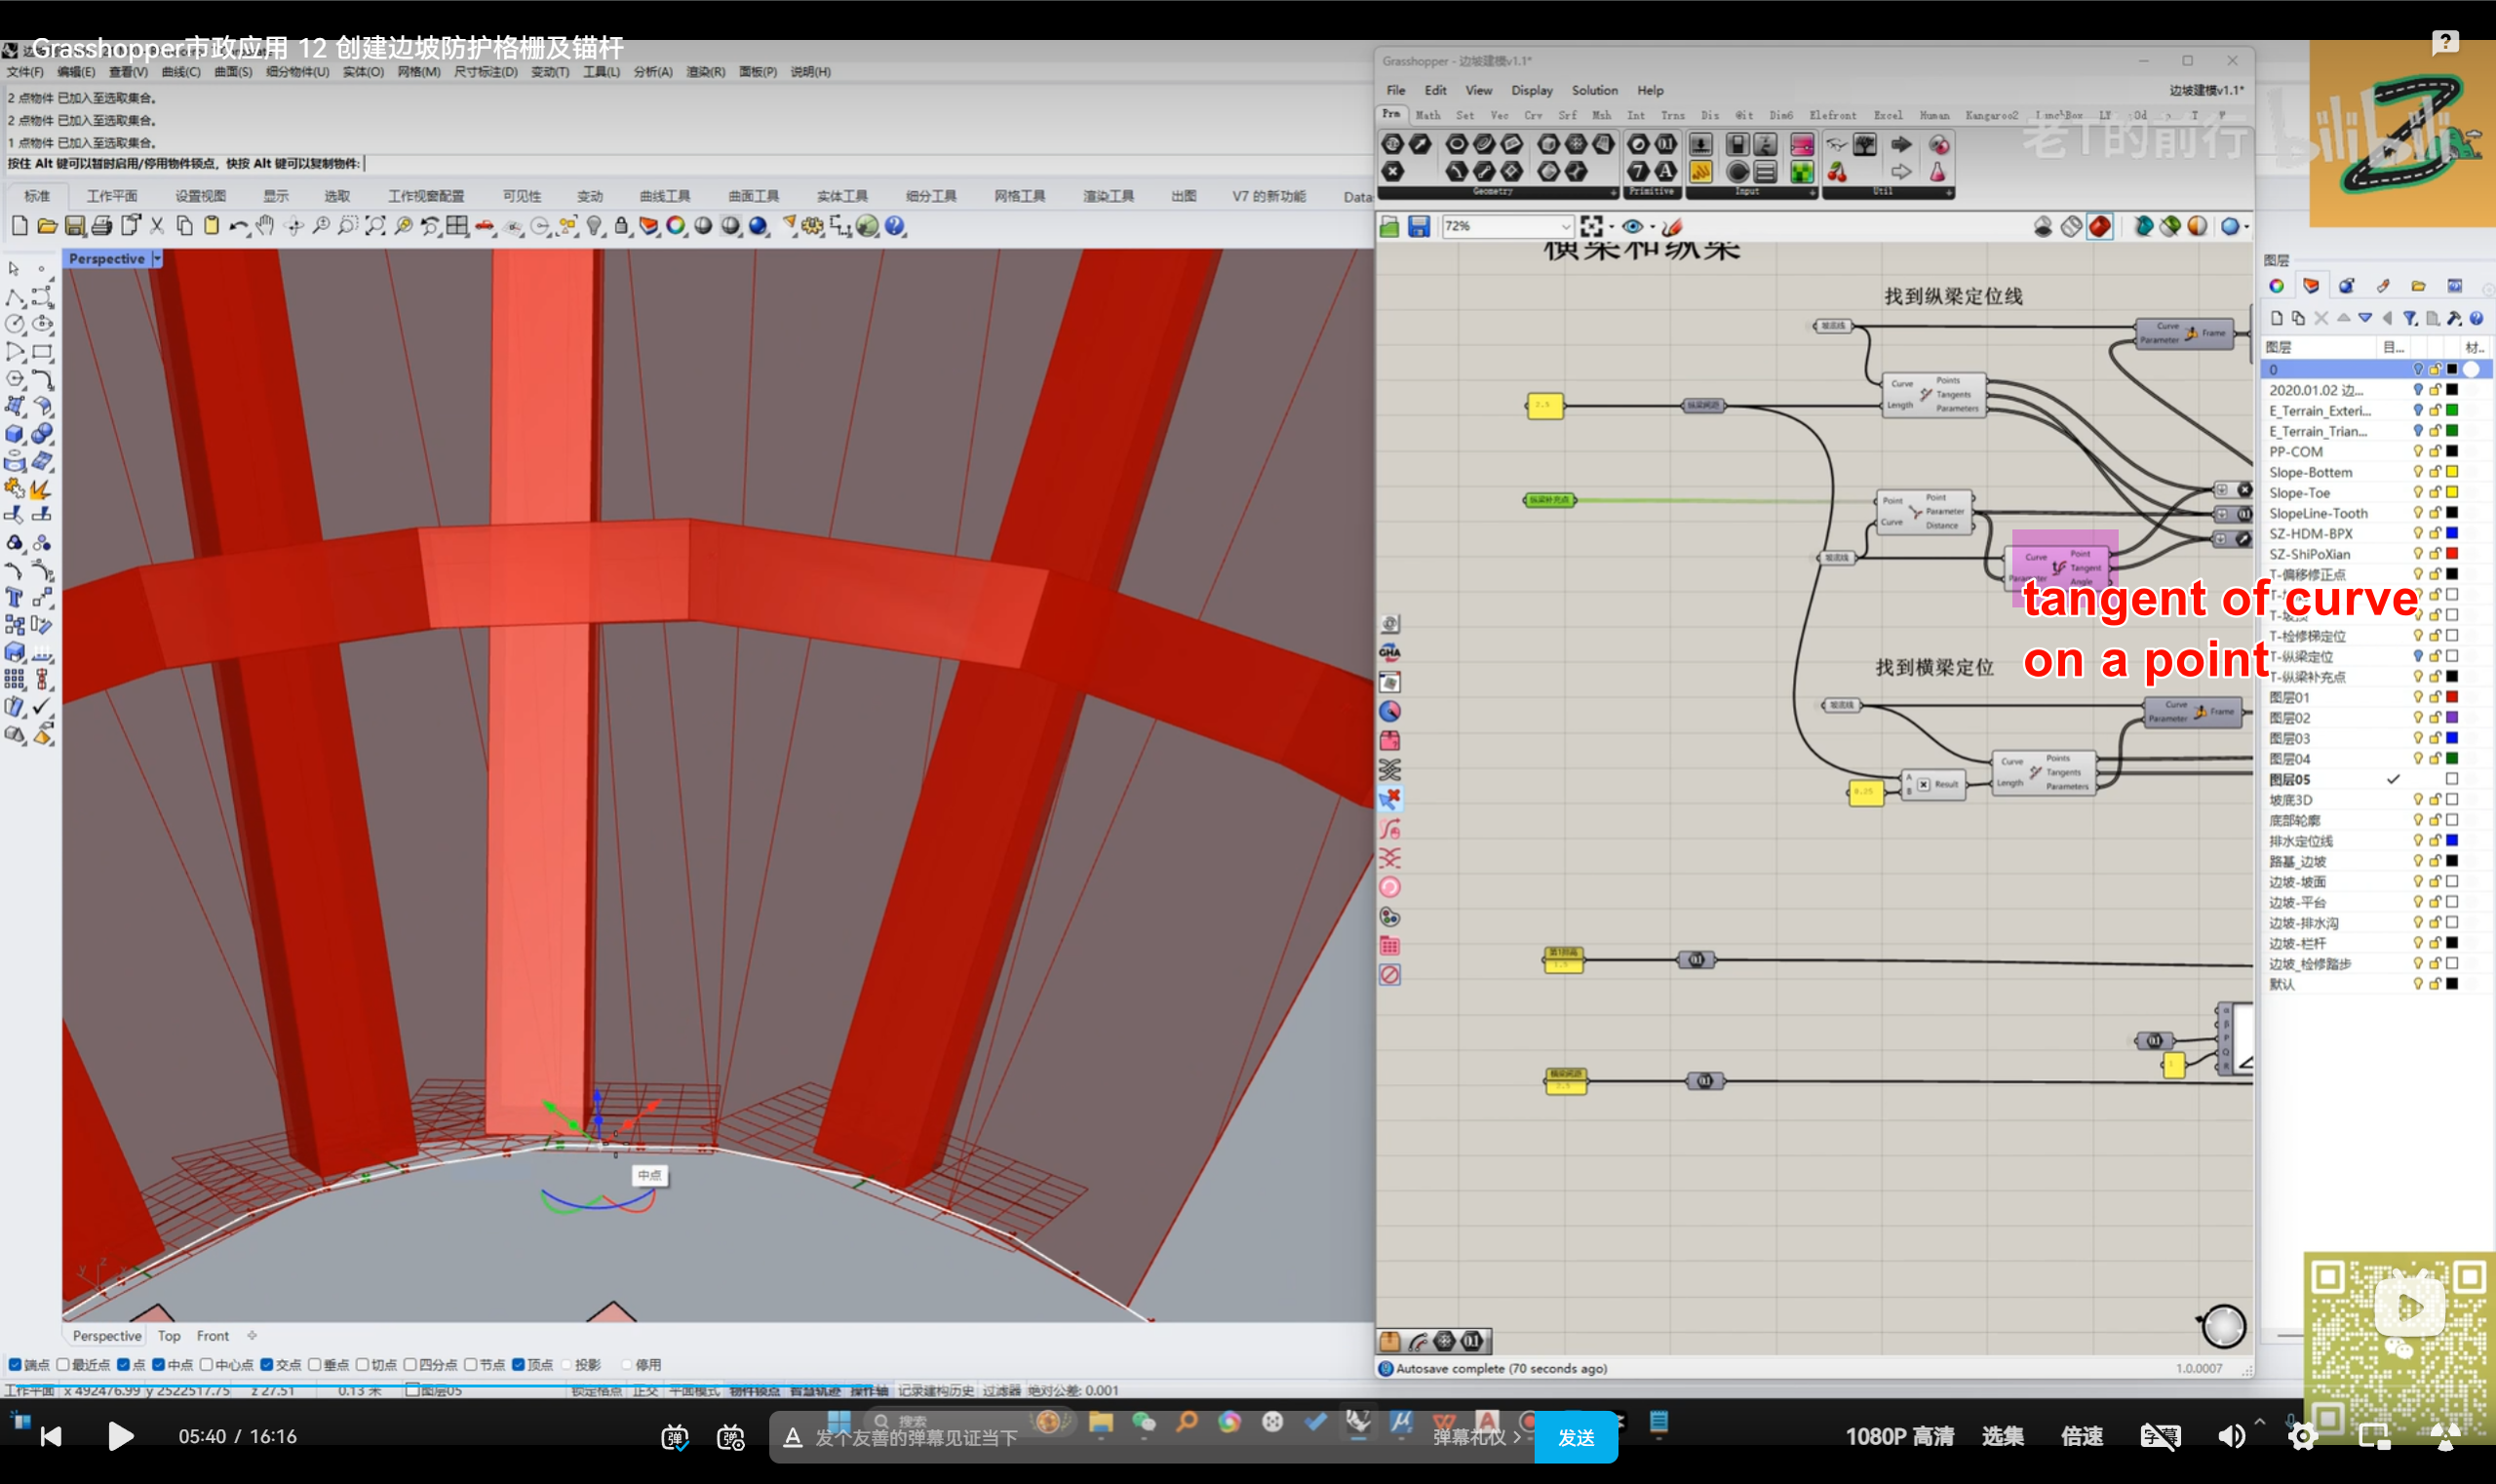Open the 72% zoom level dropdown
The image size is (2496, 1484).
pos(1565,227)
